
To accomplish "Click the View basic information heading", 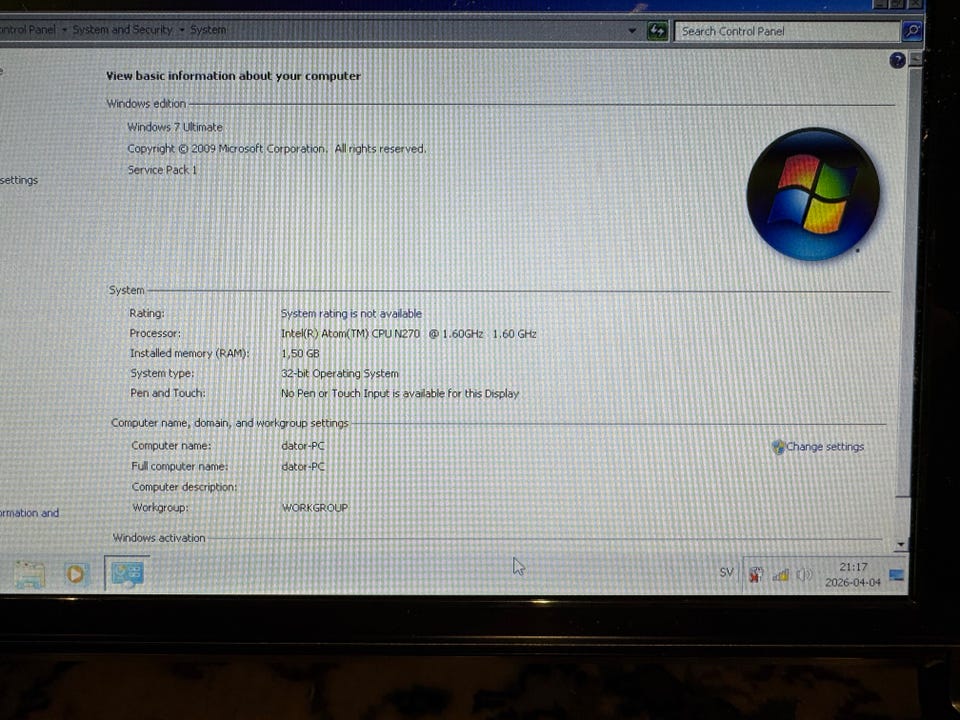I will click(233, 76).
